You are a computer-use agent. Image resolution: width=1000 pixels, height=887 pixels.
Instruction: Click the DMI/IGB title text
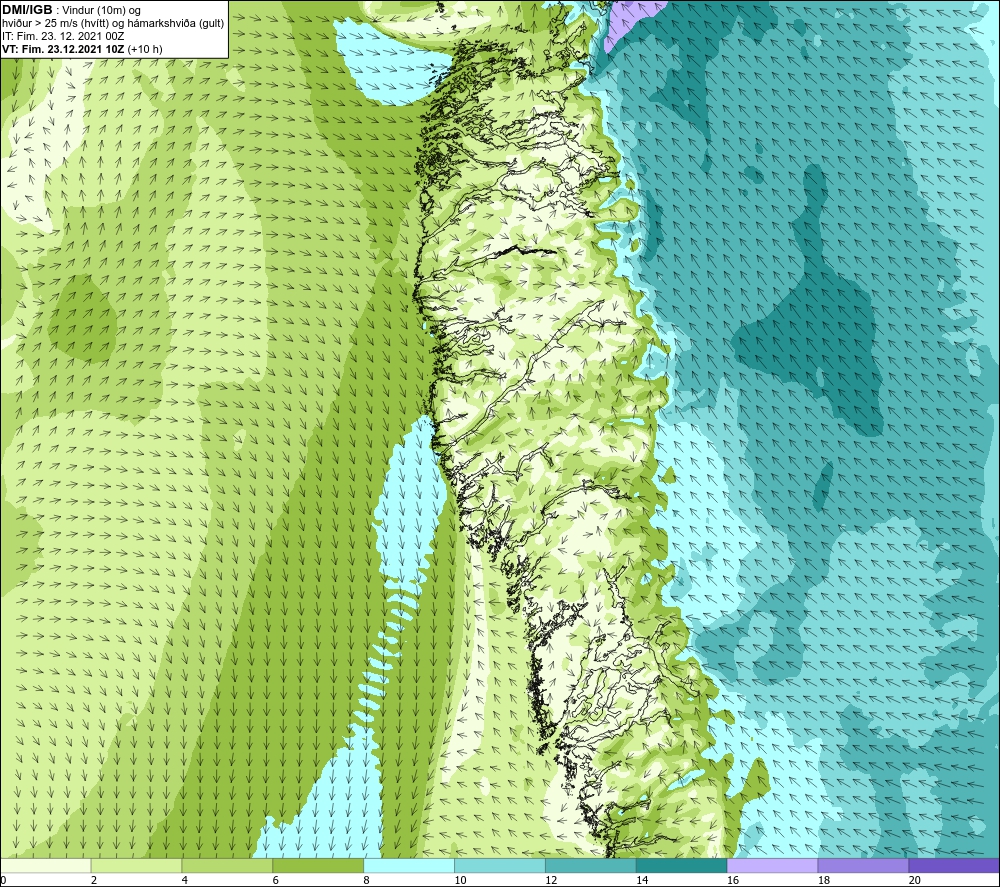(x=27, y=10)
